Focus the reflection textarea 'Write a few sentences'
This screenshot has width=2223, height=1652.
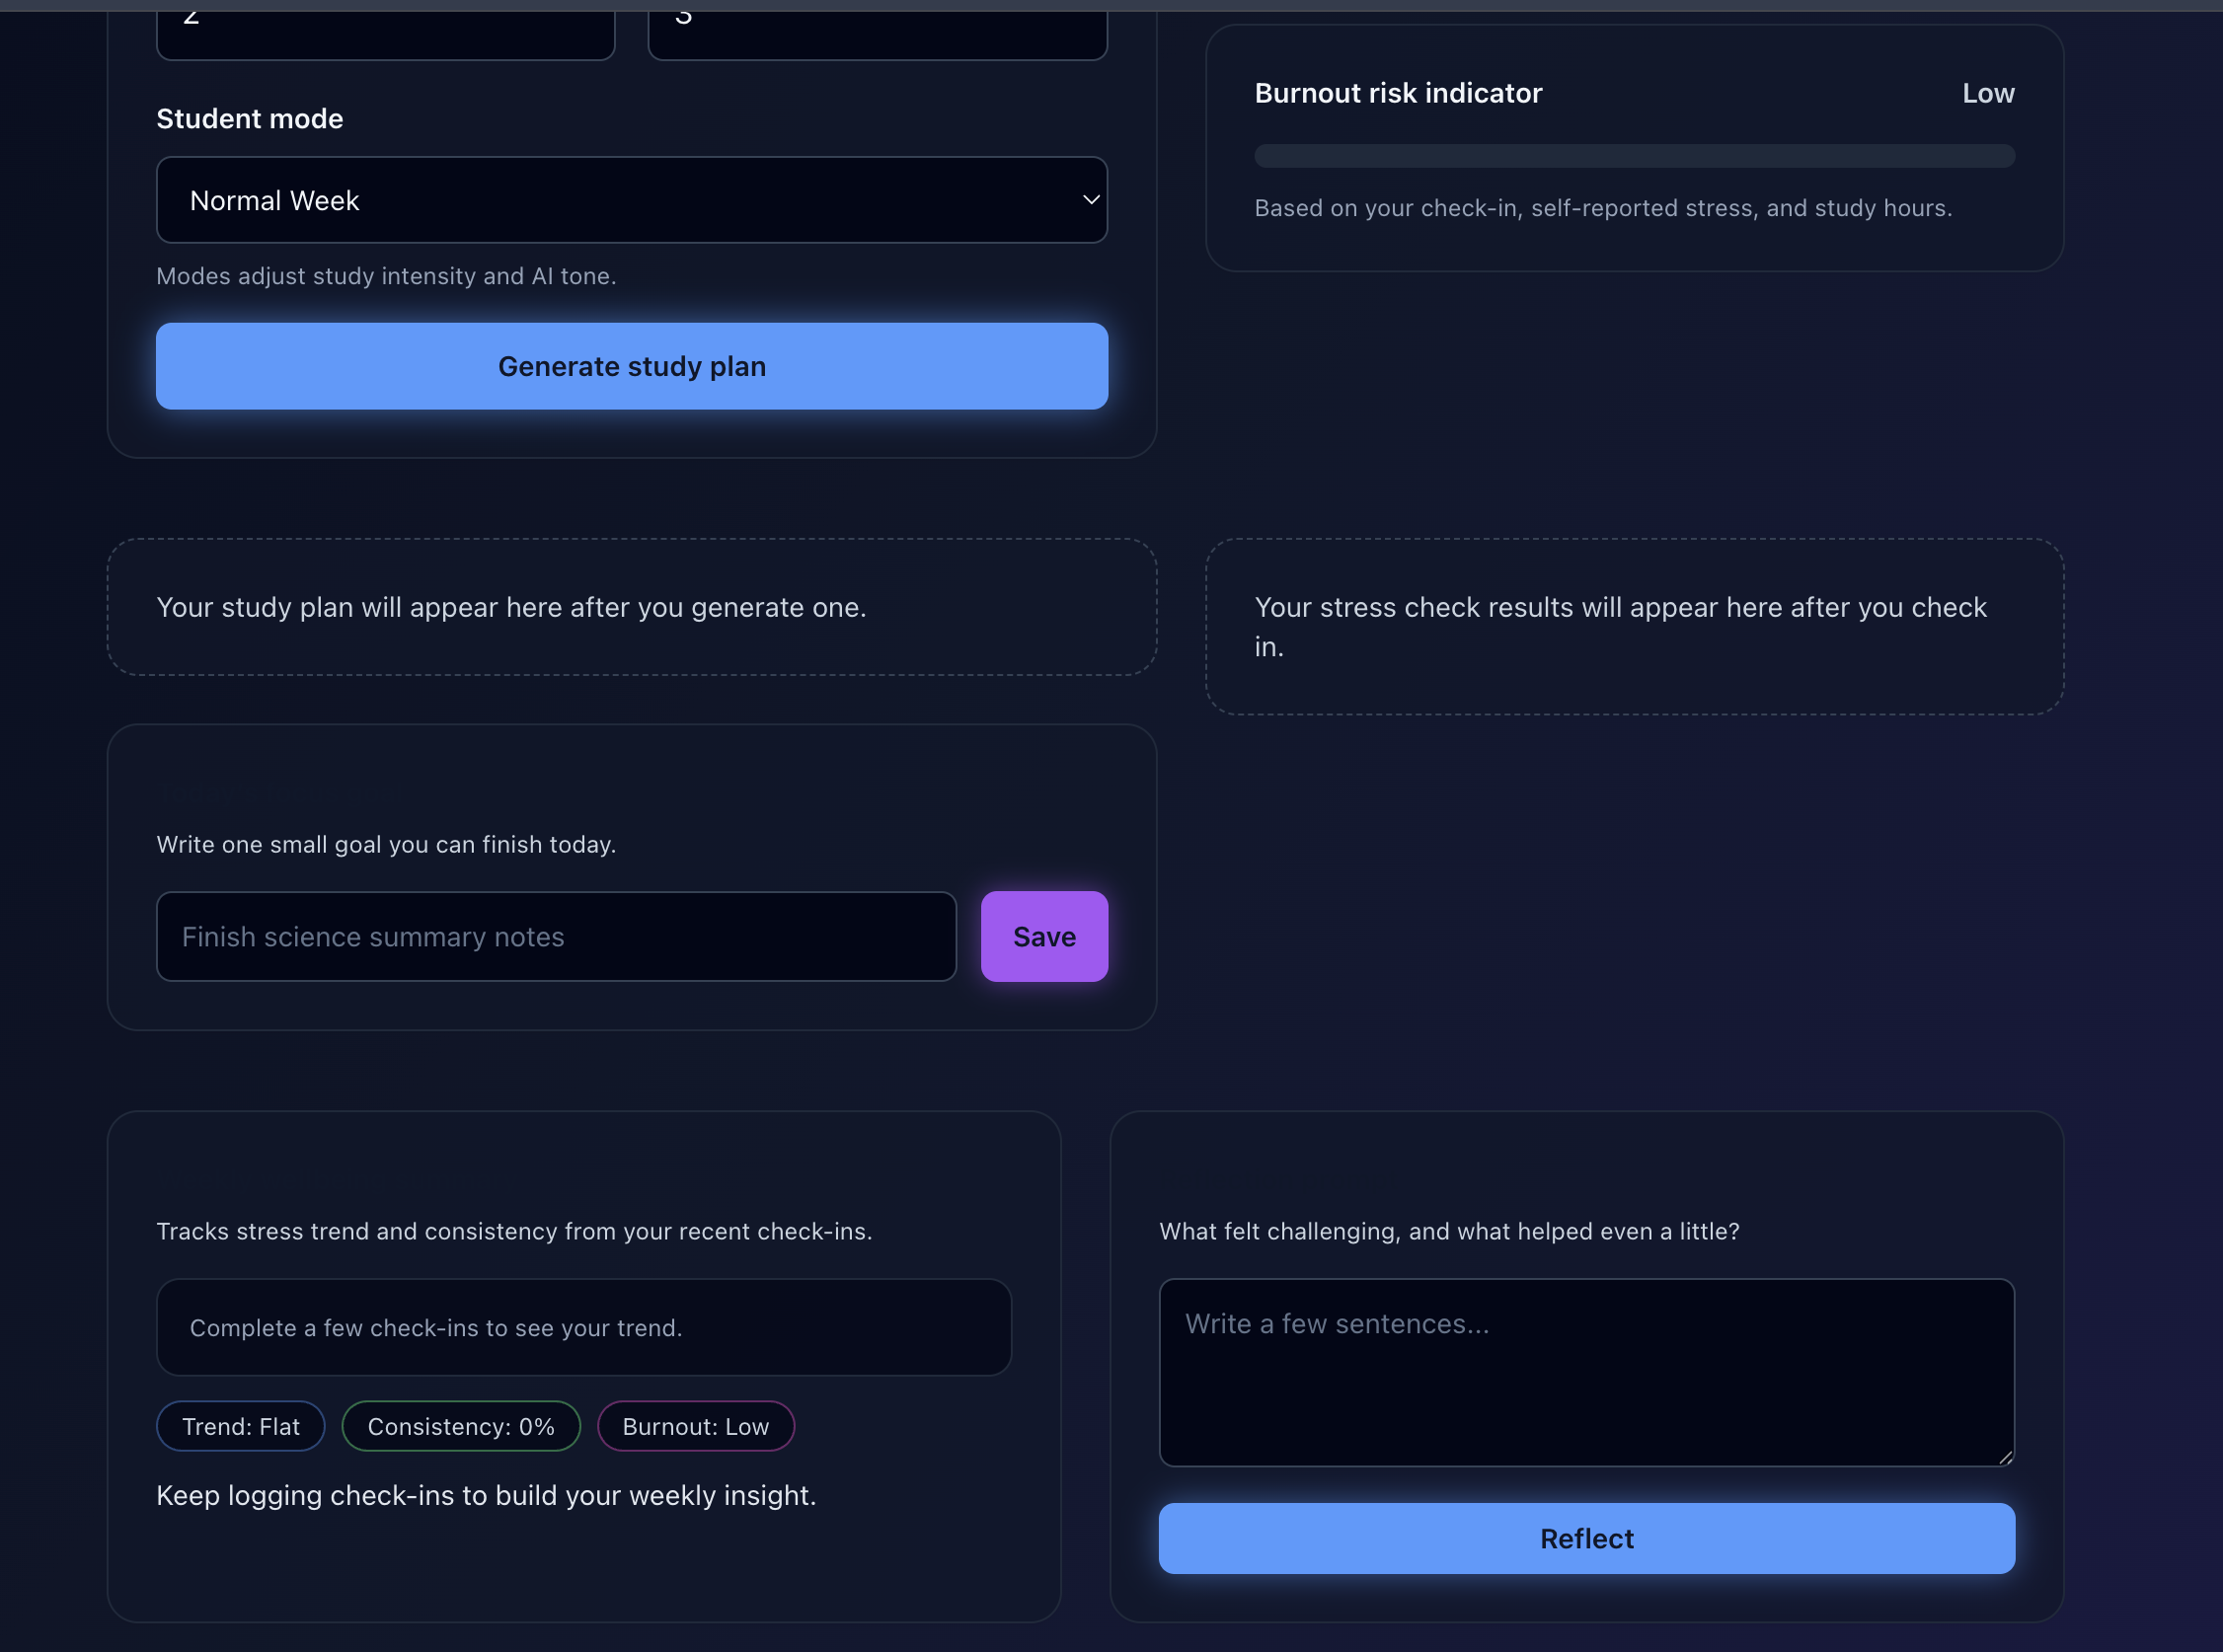click(x=1586, y=1372)
